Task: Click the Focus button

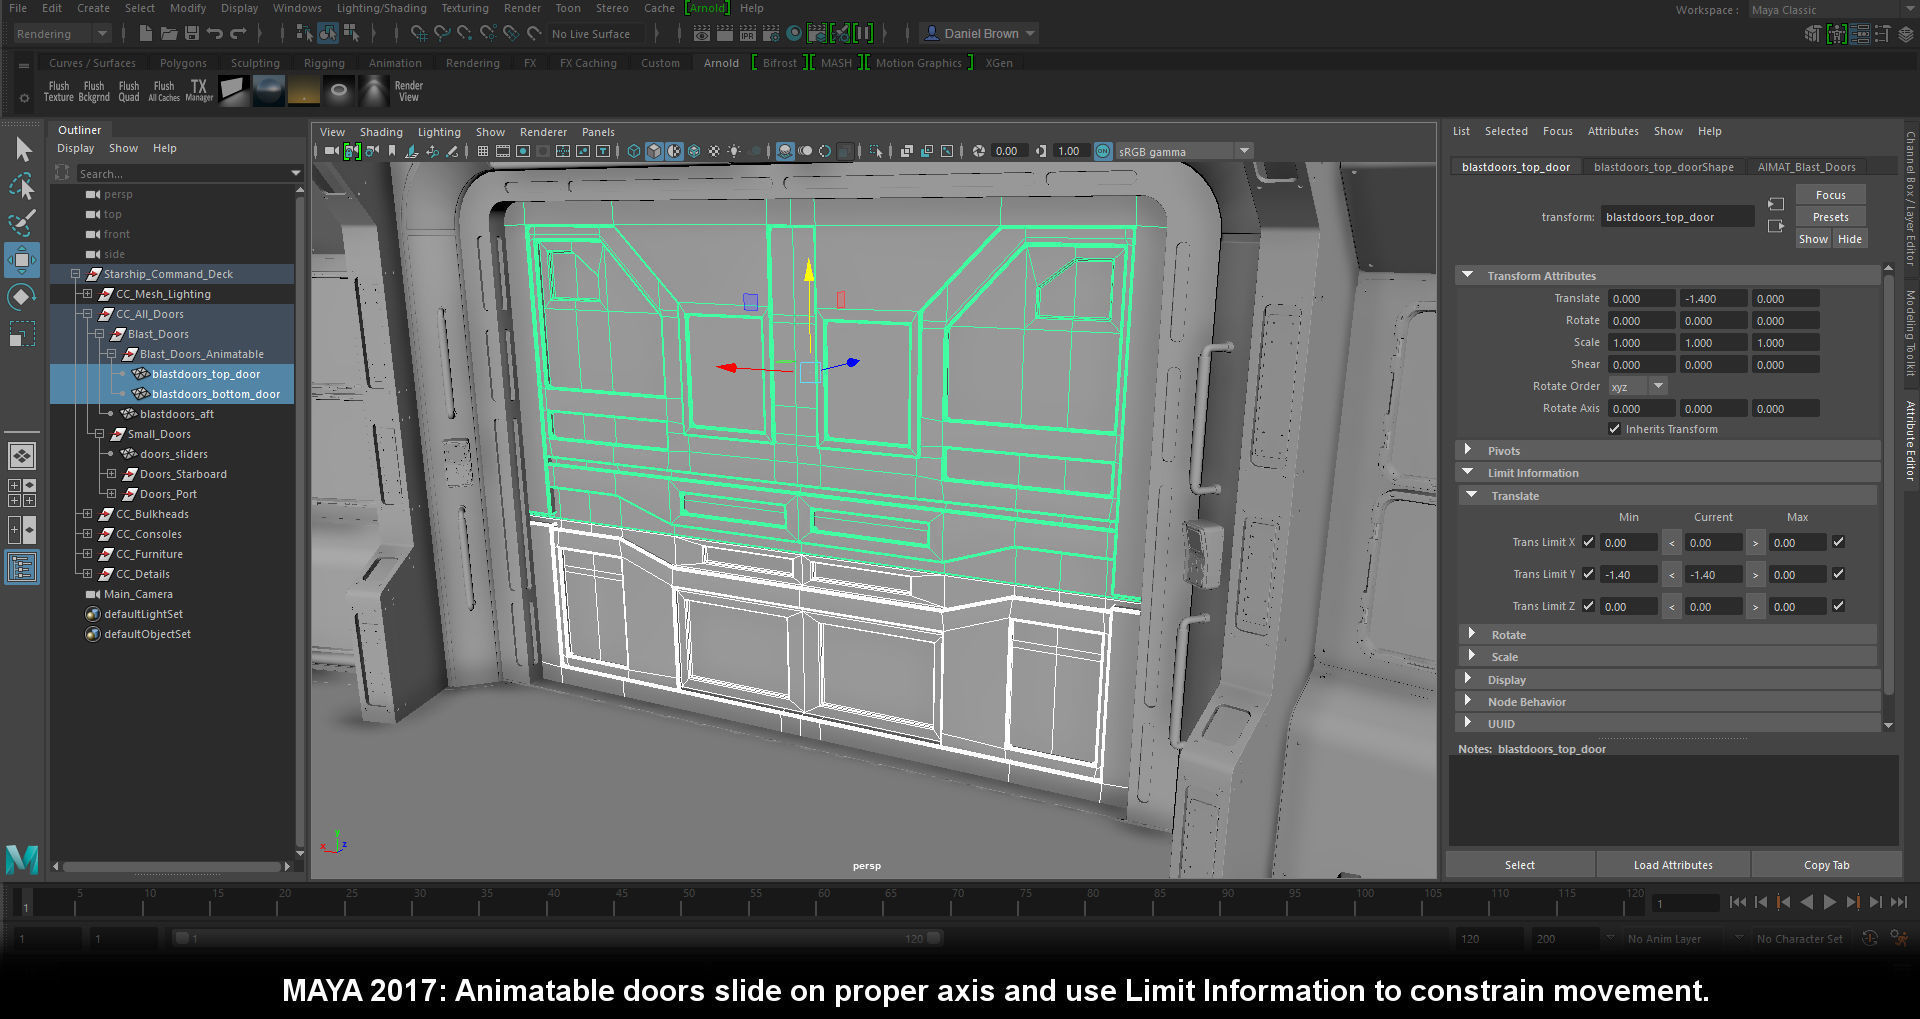Action: (x=1830, y=195)
